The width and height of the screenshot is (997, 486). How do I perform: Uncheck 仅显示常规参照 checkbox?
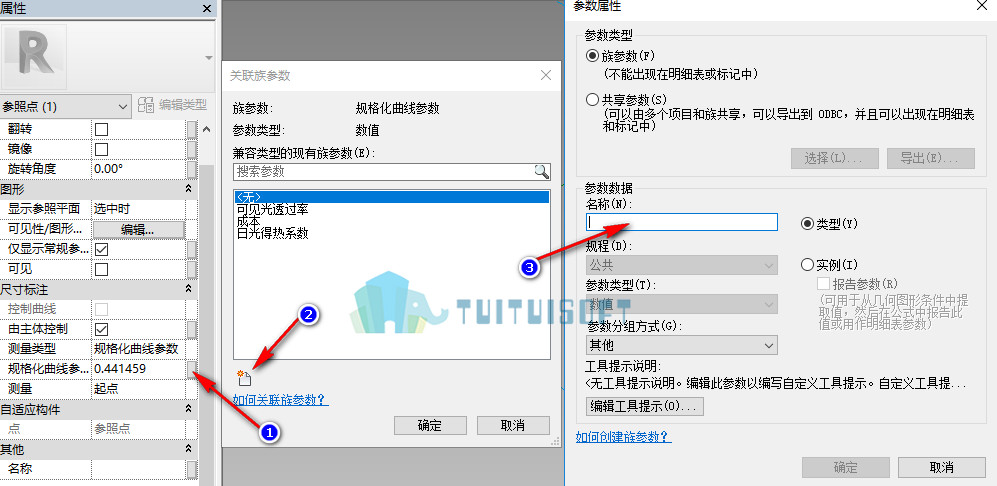101,249
